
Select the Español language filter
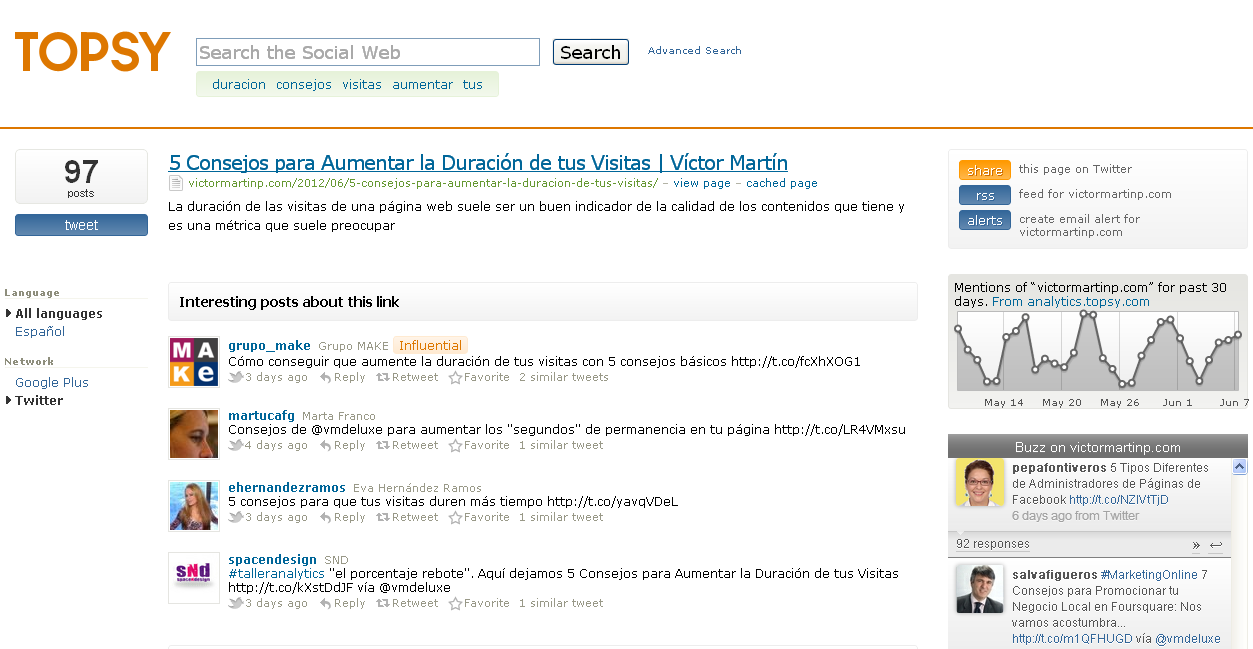(40, 332)
